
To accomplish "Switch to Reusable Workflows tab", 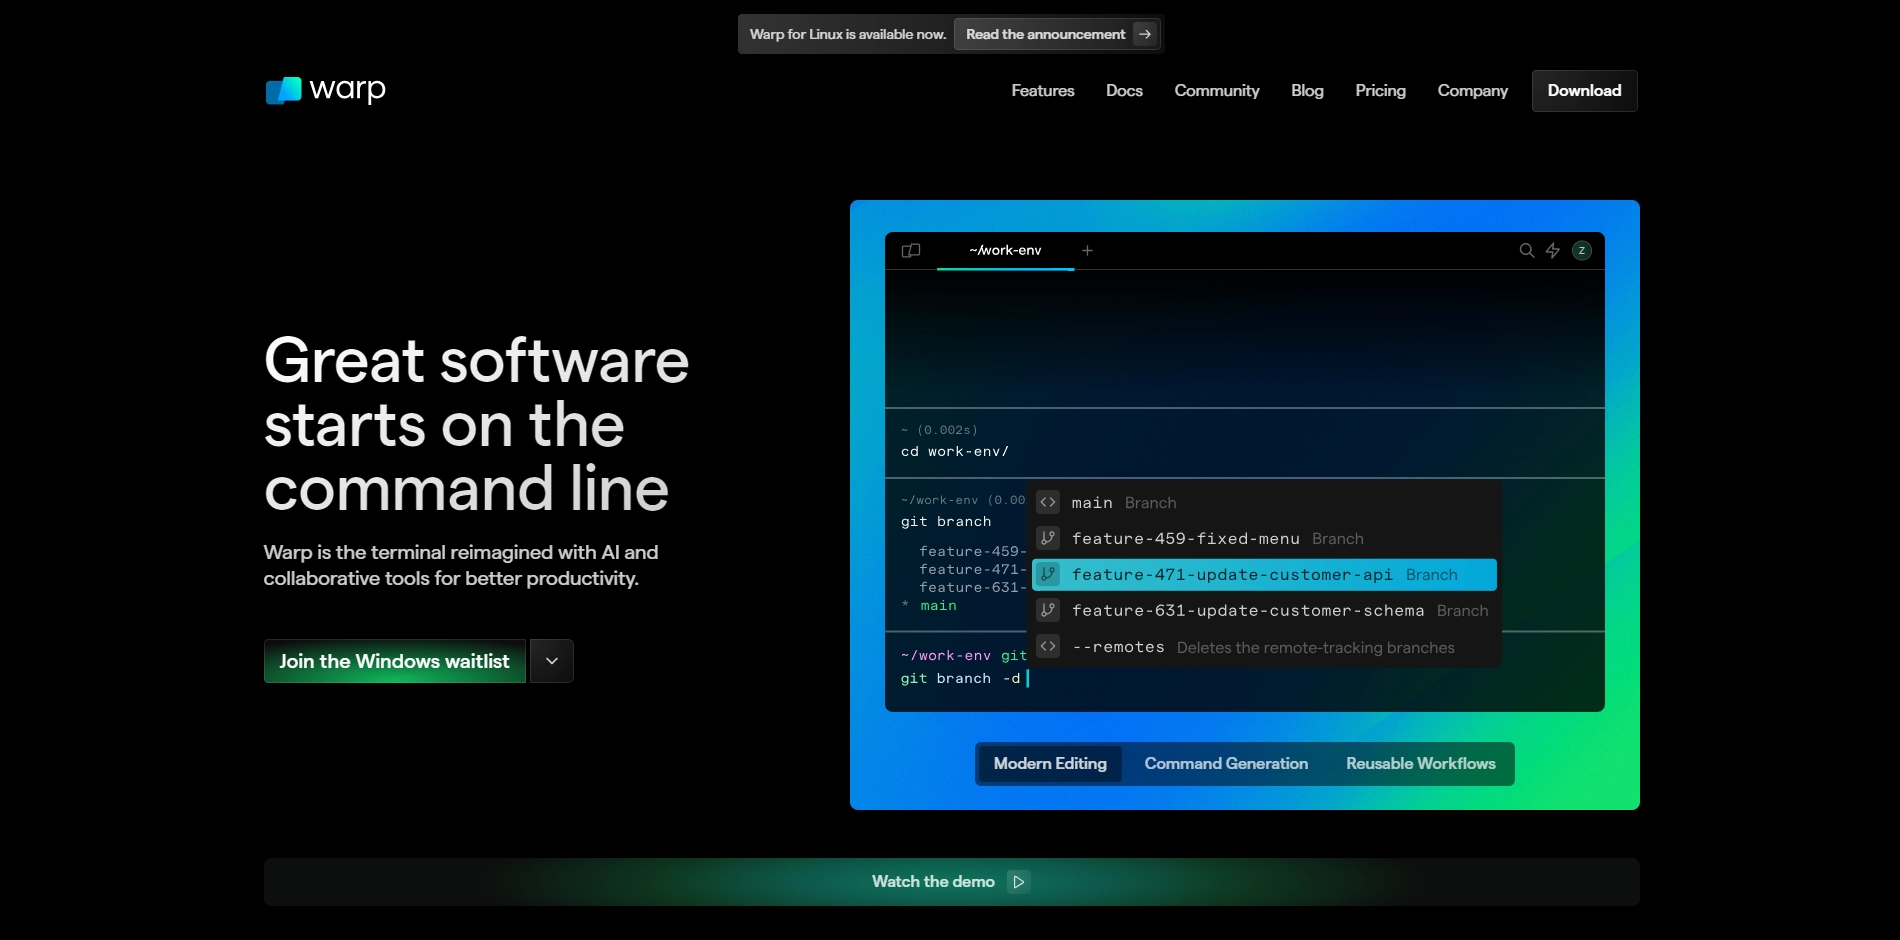I will [x=1420, y=764].
